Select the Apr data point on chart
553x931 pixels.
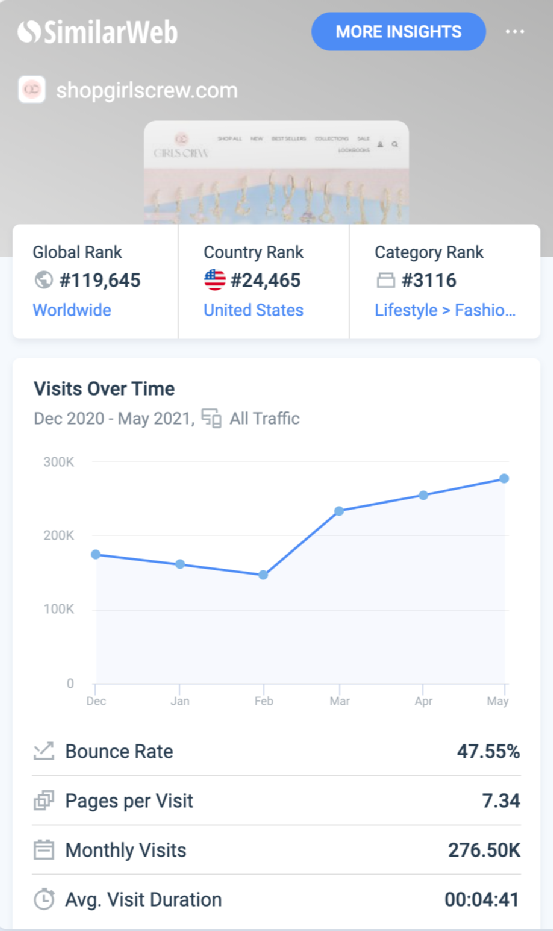[424, 495]
